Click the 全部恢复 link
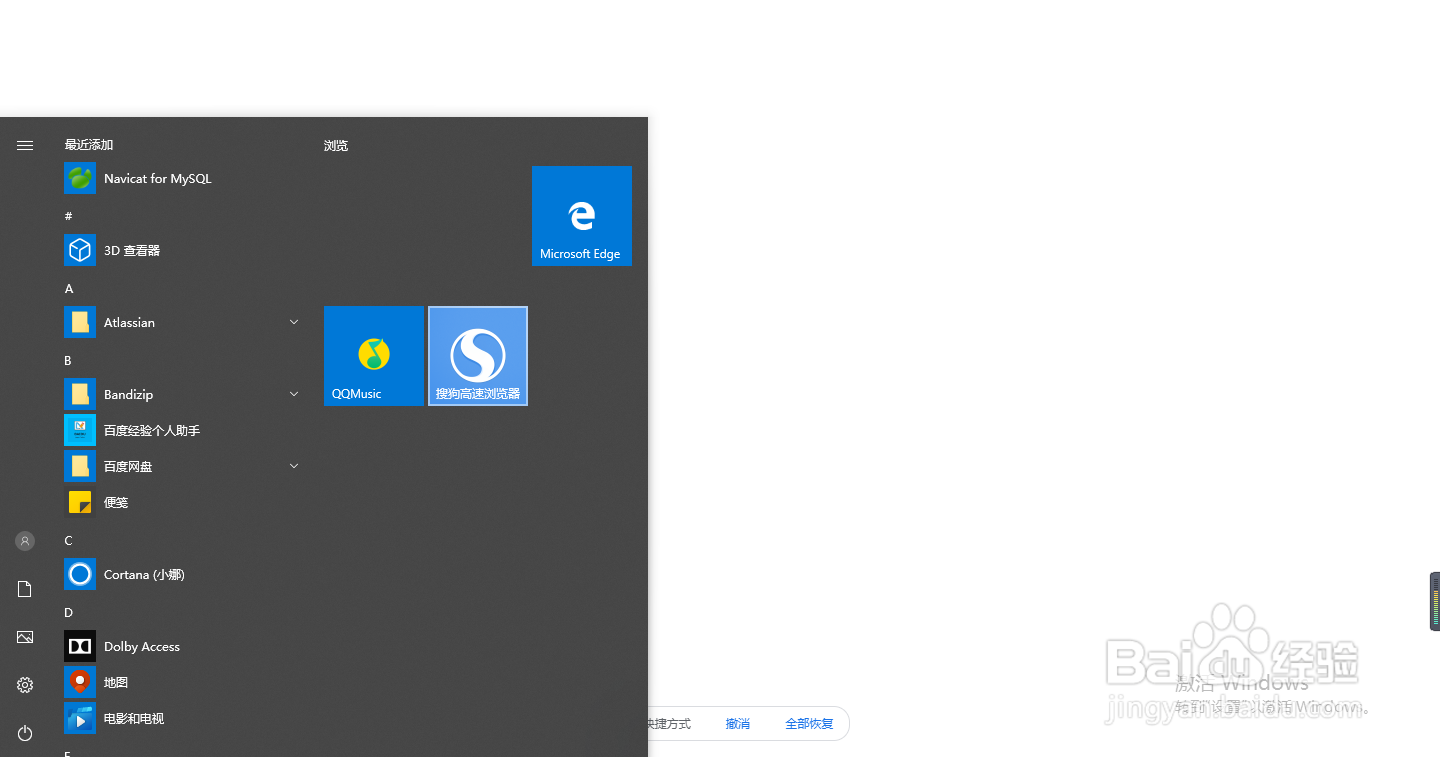This screenshot has width=1440, height=757. pos(809,724)
